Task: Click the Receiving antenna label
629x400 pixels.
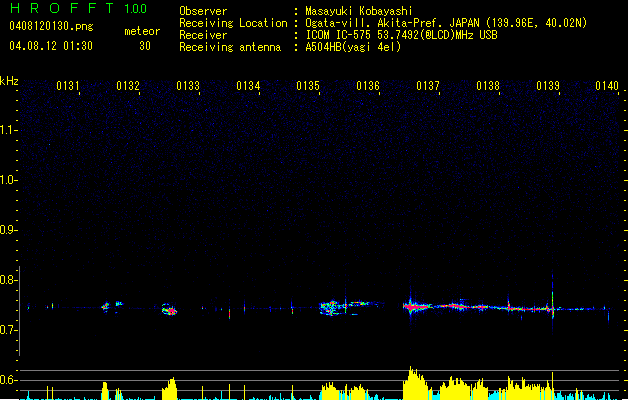Action: coord(230,47)
